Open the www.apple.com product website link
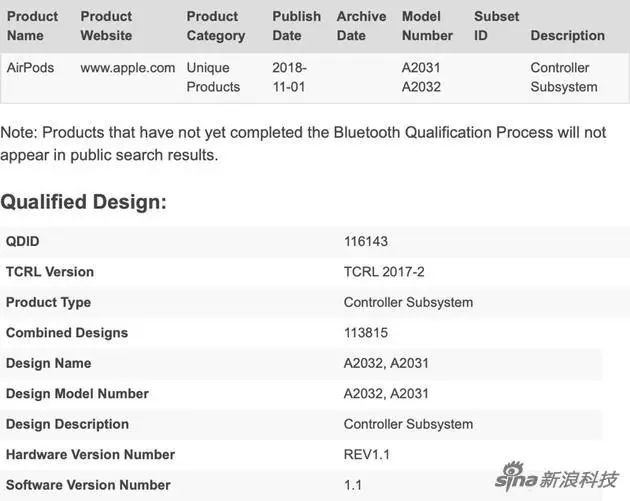 [x=128, y=68]
